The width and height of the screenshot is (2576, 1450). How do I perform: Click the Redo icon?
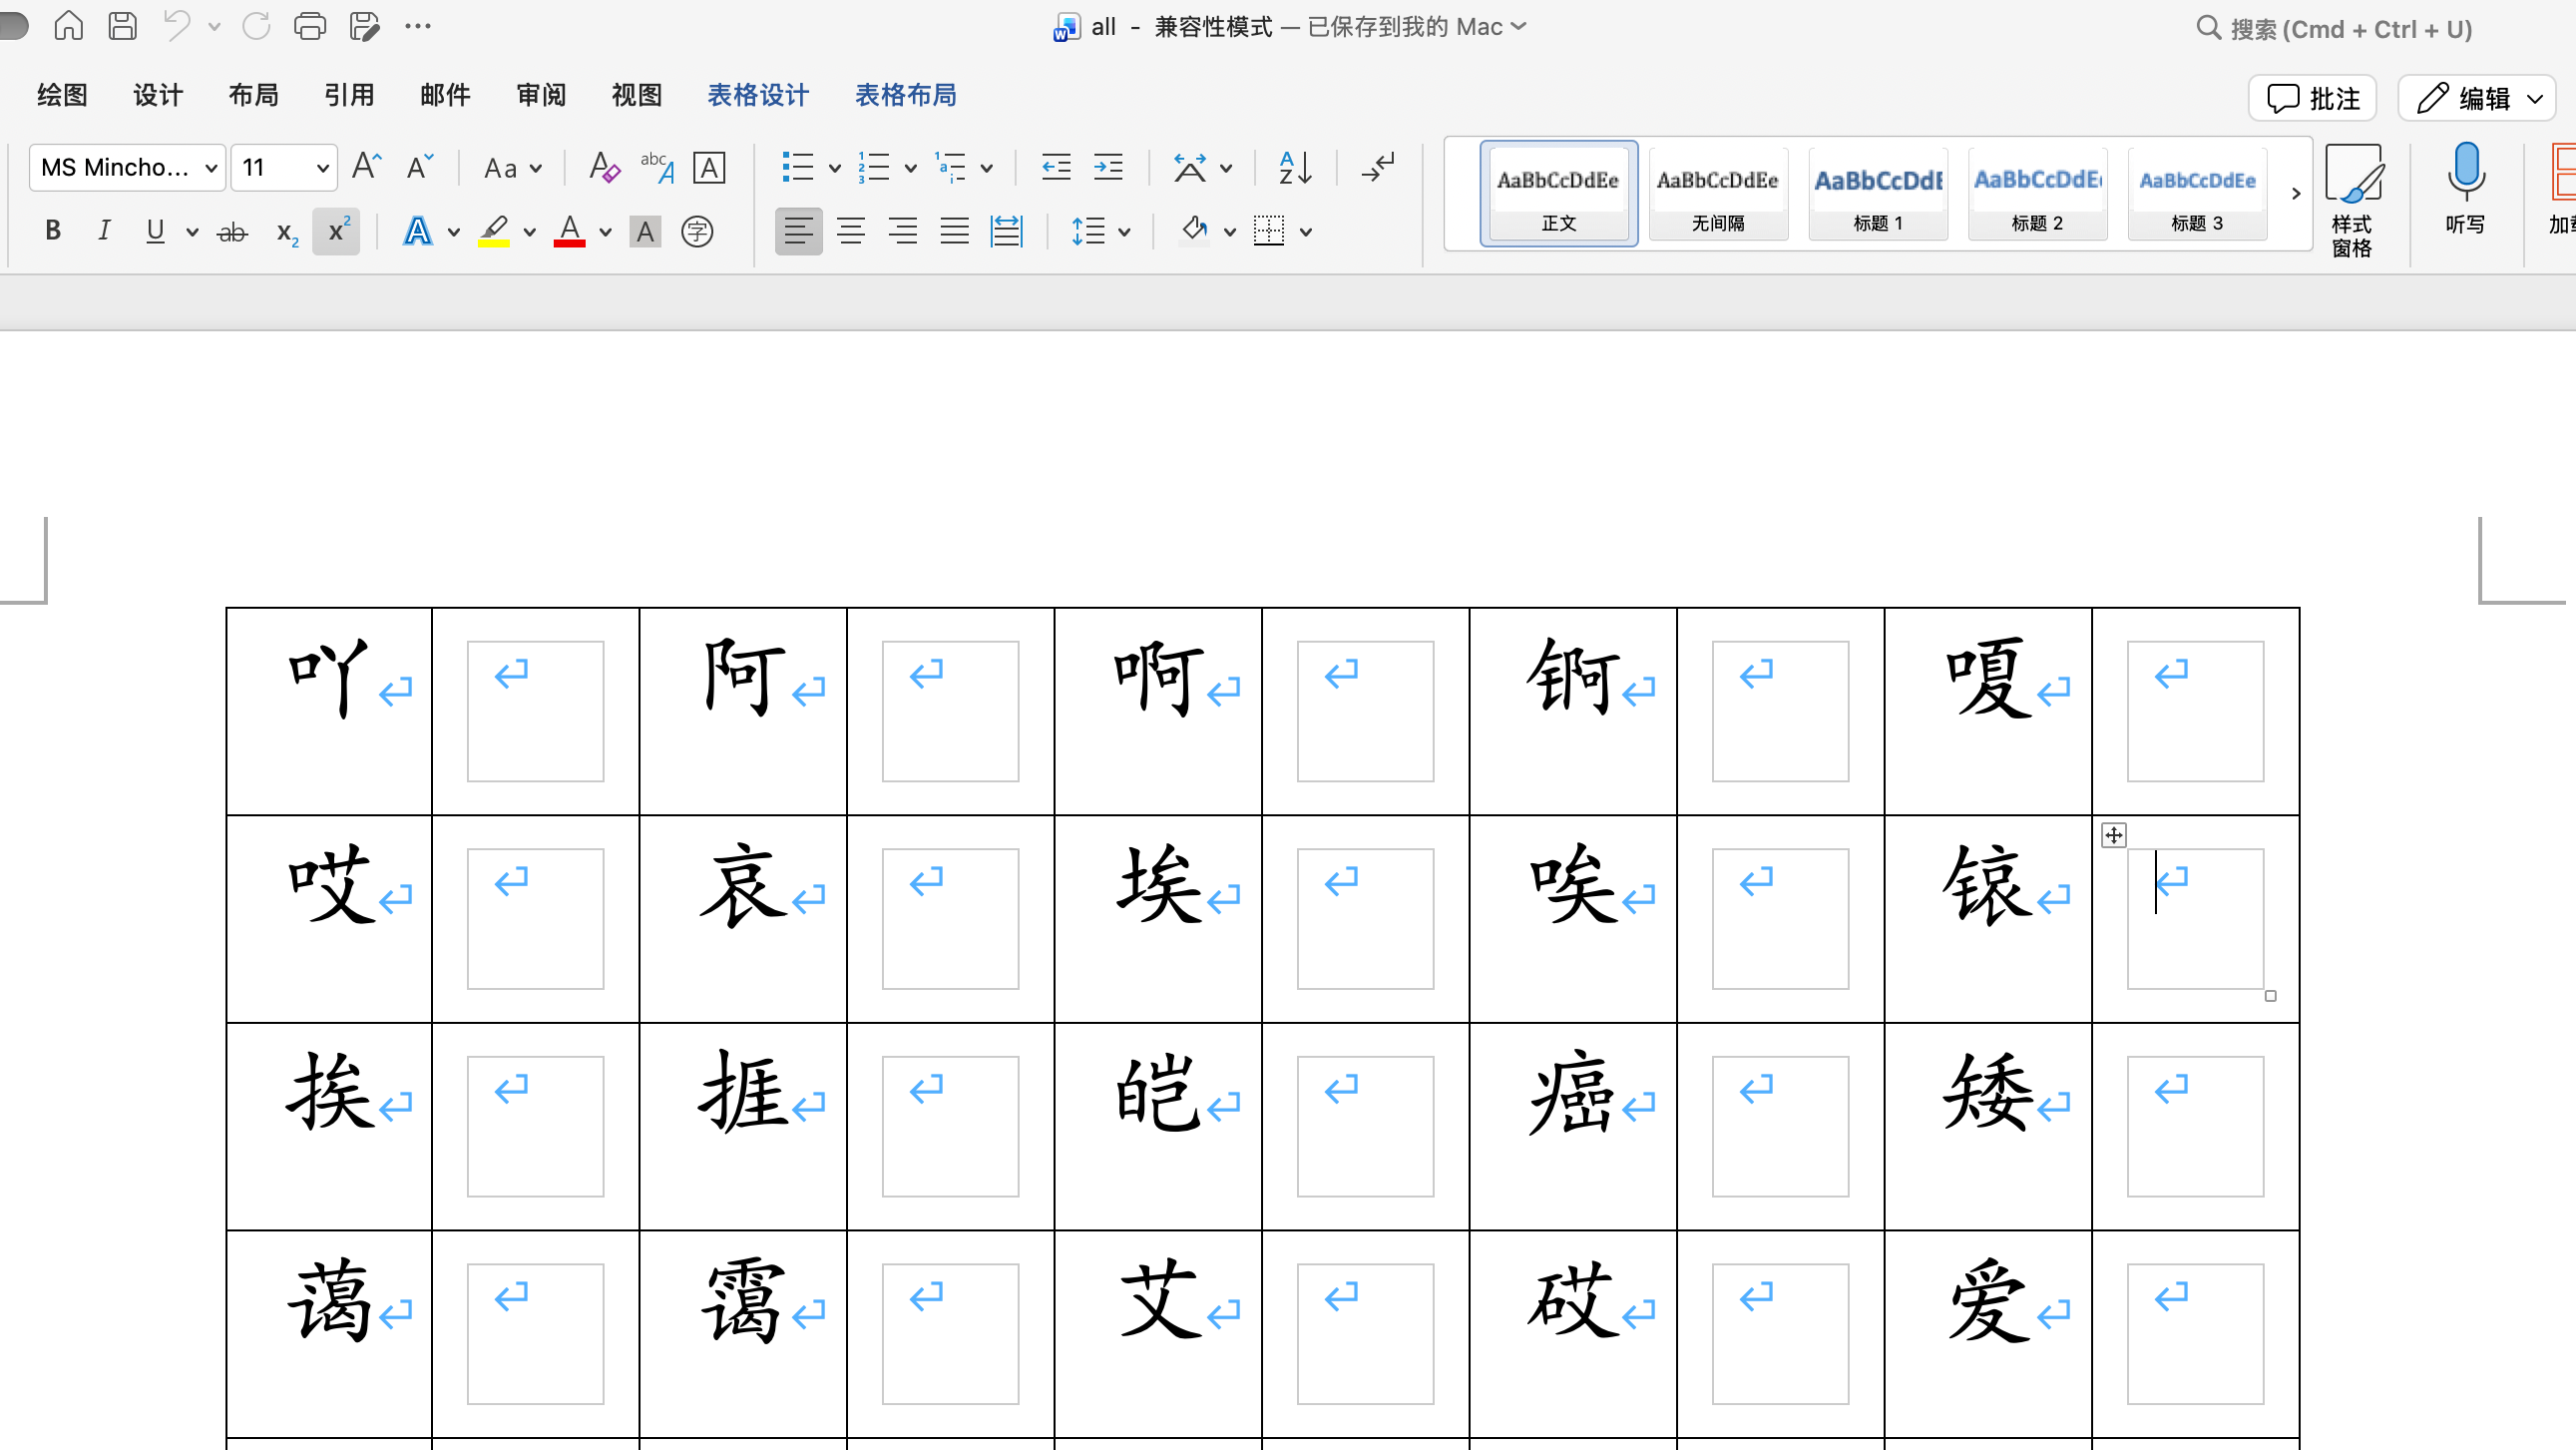click(256, 26)
